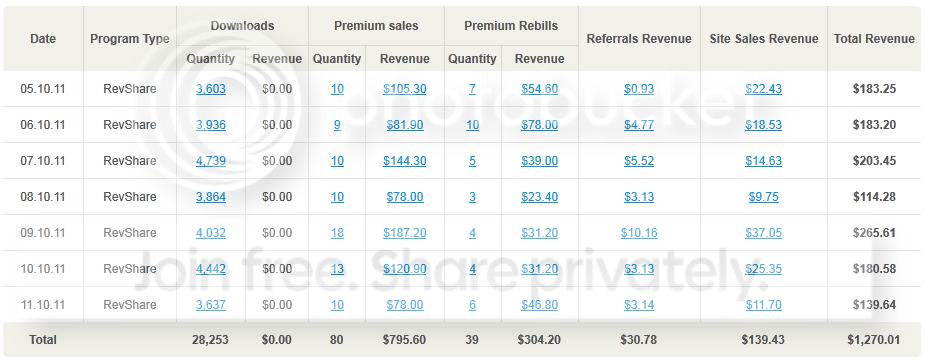Select total downloads 28,253 cell
Image resolution: width=925 pixels, height=364 pixels.
(x=210, y=340)
